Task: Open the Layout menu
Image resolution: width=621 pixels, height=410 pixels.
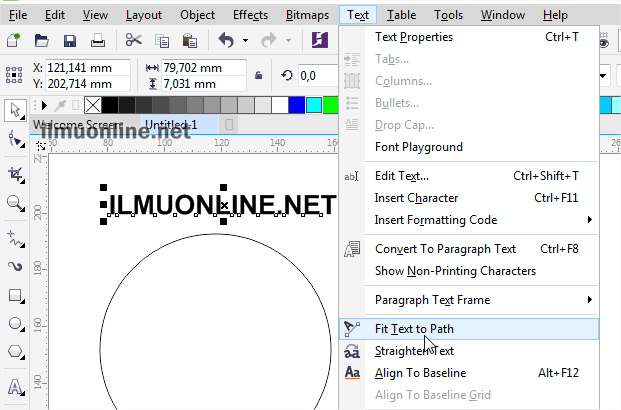Action: [x=144, y=15]
